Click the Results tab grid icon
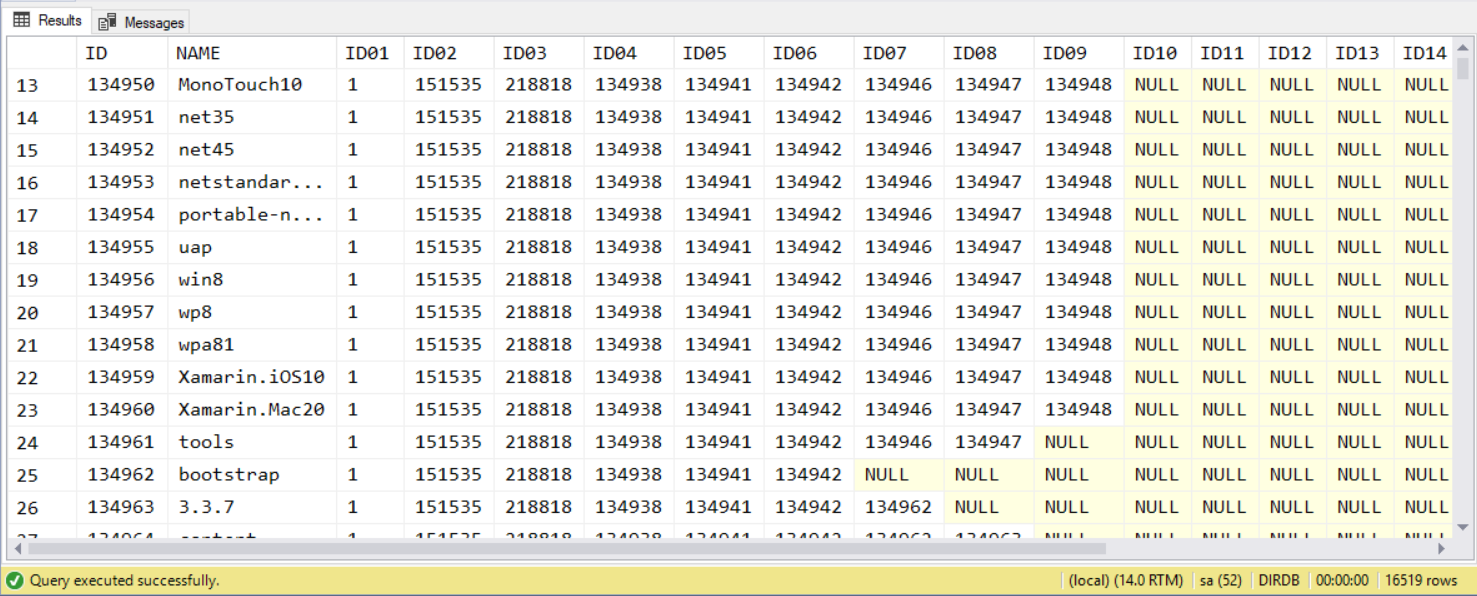Viewport: 1477px width, 596px height. tap(21, 21)
